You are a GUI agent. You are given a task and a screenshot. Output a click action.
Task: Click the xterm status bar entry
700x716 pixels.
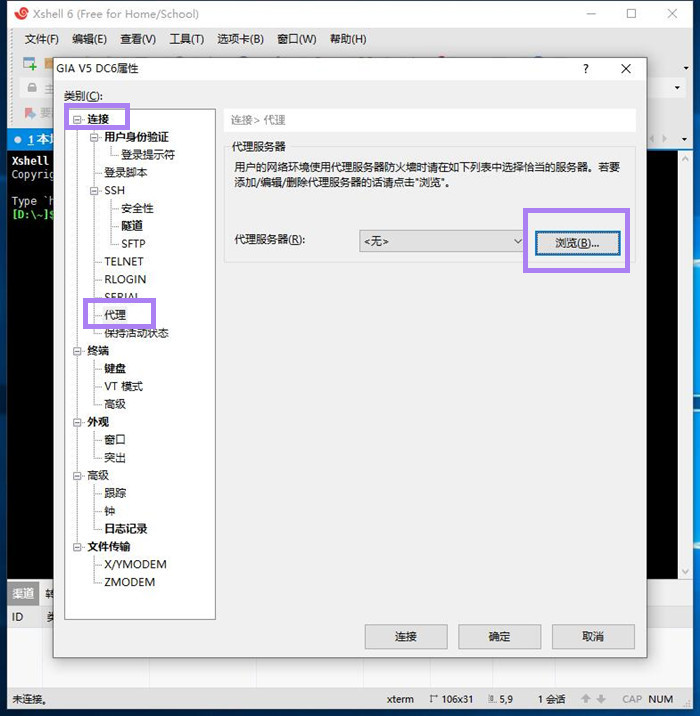(x=400, y=699)
